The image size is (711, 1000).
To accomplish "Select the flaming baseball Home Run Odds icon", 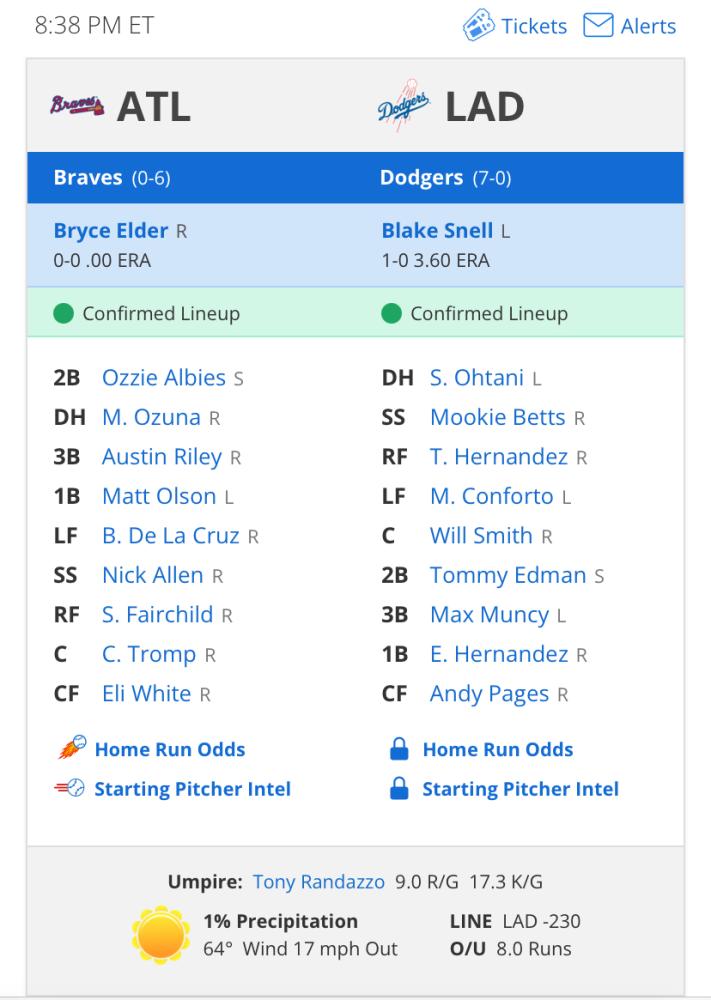I will 72,748.
